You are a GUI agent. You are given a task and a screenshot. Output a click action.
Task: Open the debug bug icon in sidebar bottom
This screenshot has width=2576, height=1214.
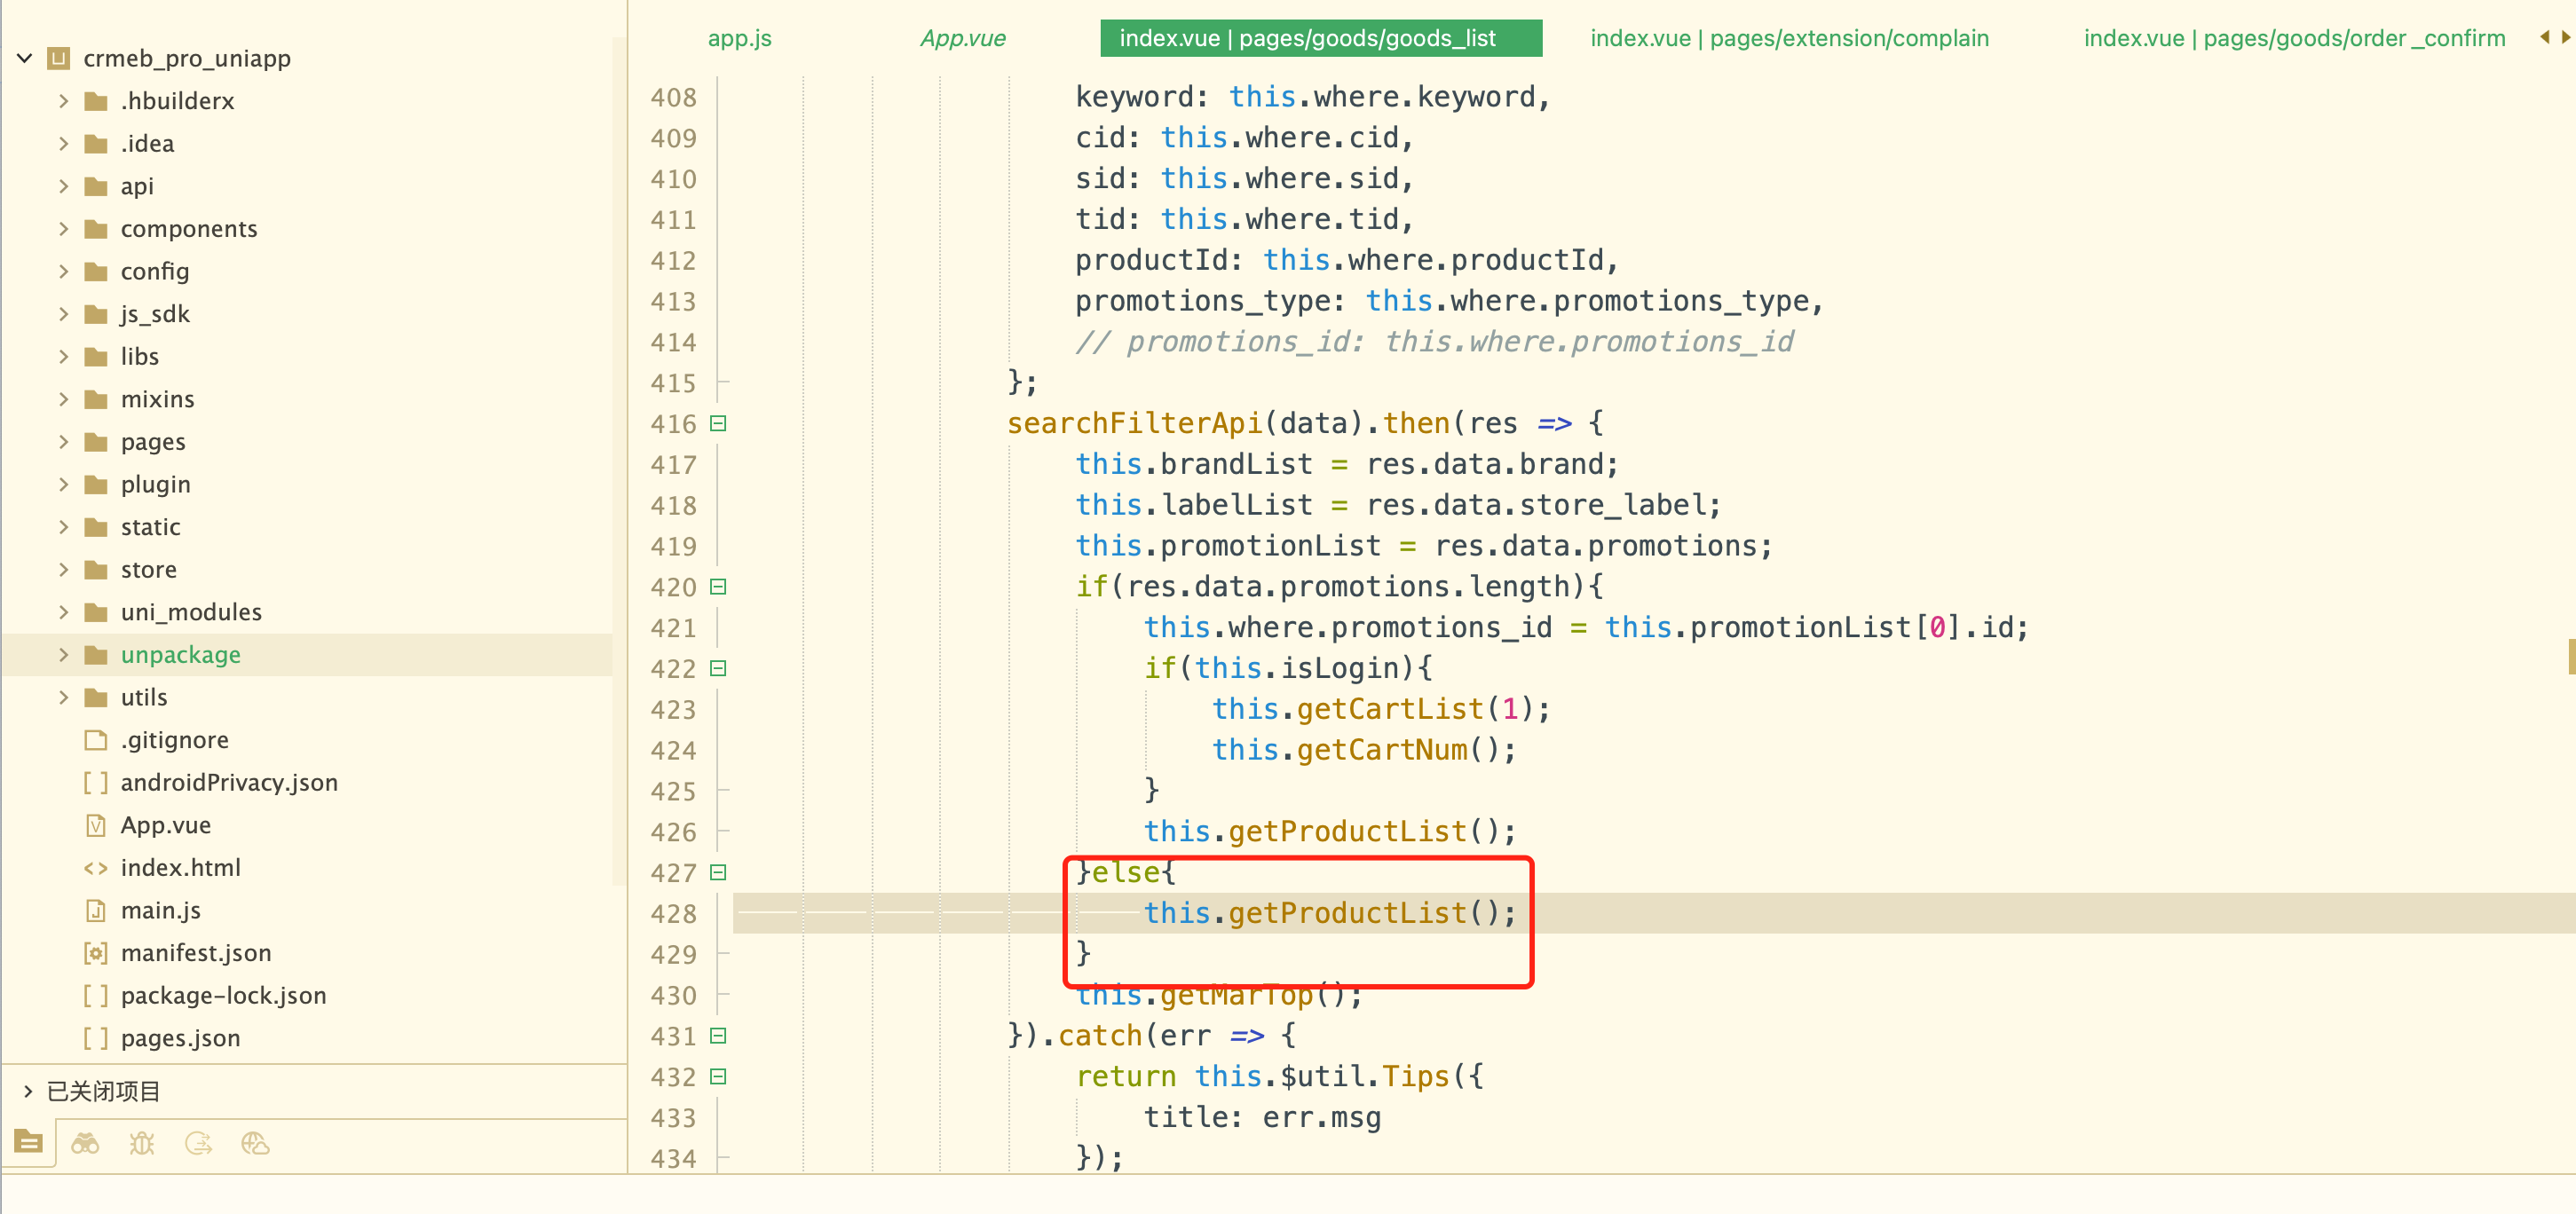tap(142, 1143)
